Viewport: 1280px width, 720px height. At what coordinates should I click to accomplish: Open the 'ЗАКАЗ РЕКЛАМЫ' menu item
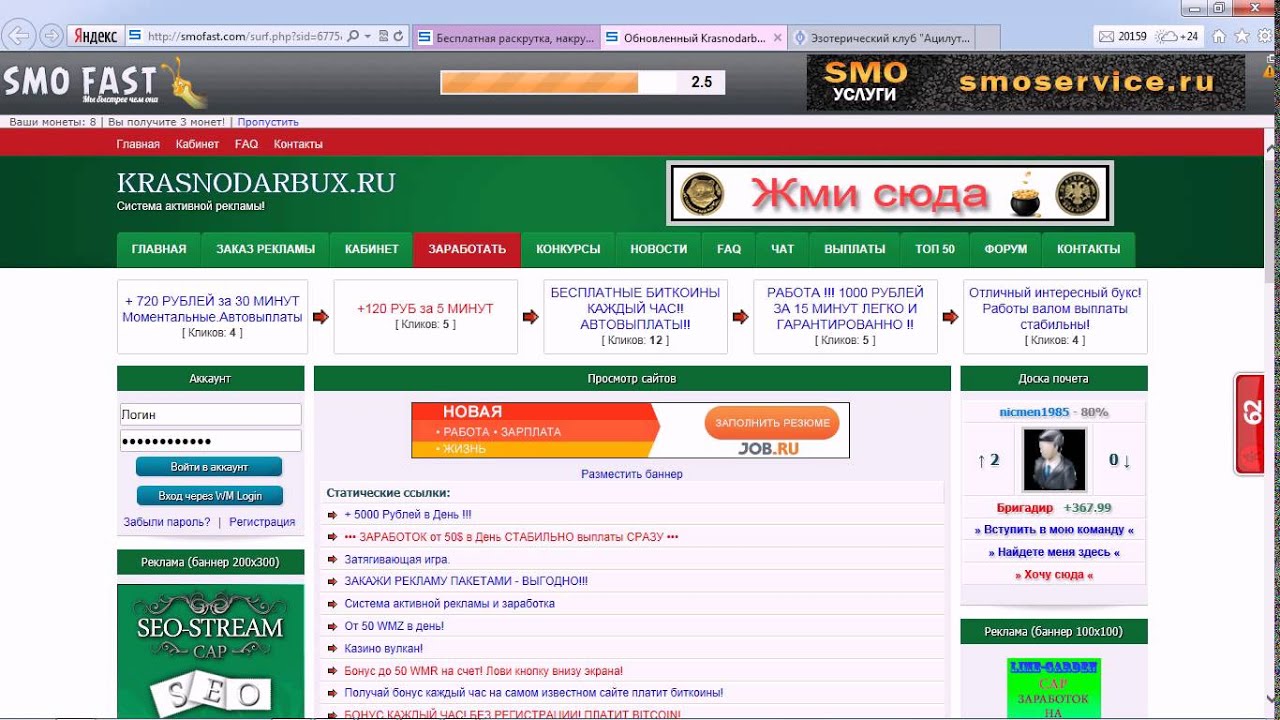tap(266, 250)
